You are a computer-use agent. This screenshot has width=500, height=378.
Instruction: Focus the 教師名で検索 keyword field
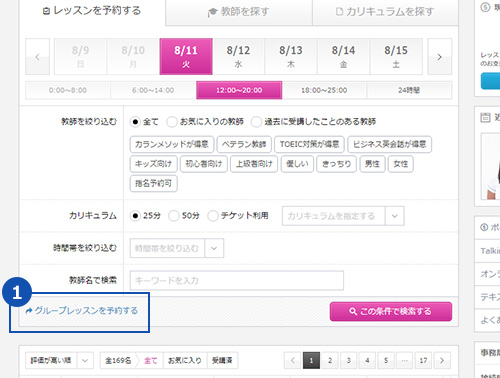click(237, 281)
